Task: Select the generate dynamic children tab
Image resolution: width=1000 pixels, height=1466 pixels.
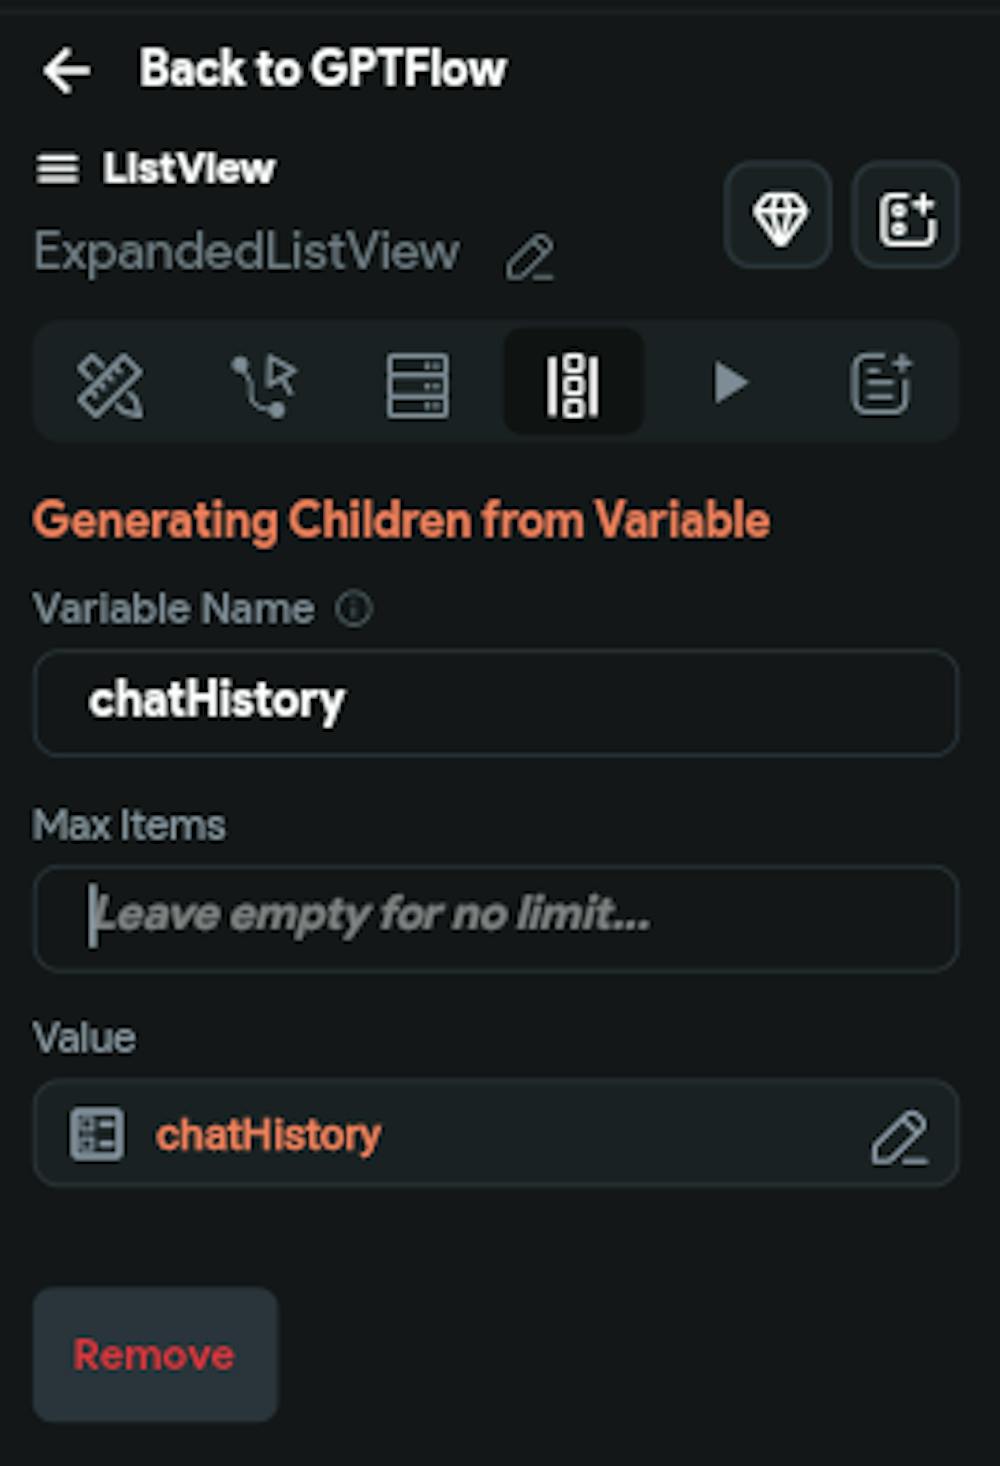Action: [x=573, y=384]
